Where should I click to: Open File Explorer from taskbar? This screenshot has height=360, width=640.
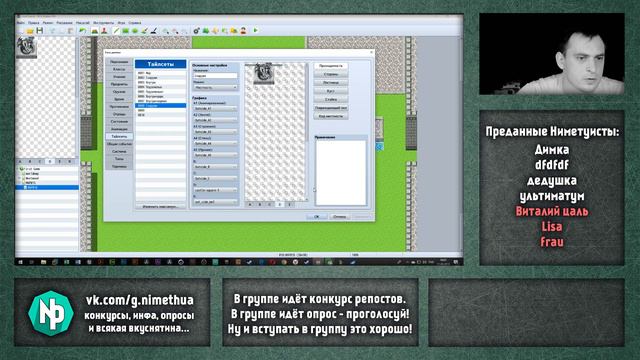pos(44,262)
